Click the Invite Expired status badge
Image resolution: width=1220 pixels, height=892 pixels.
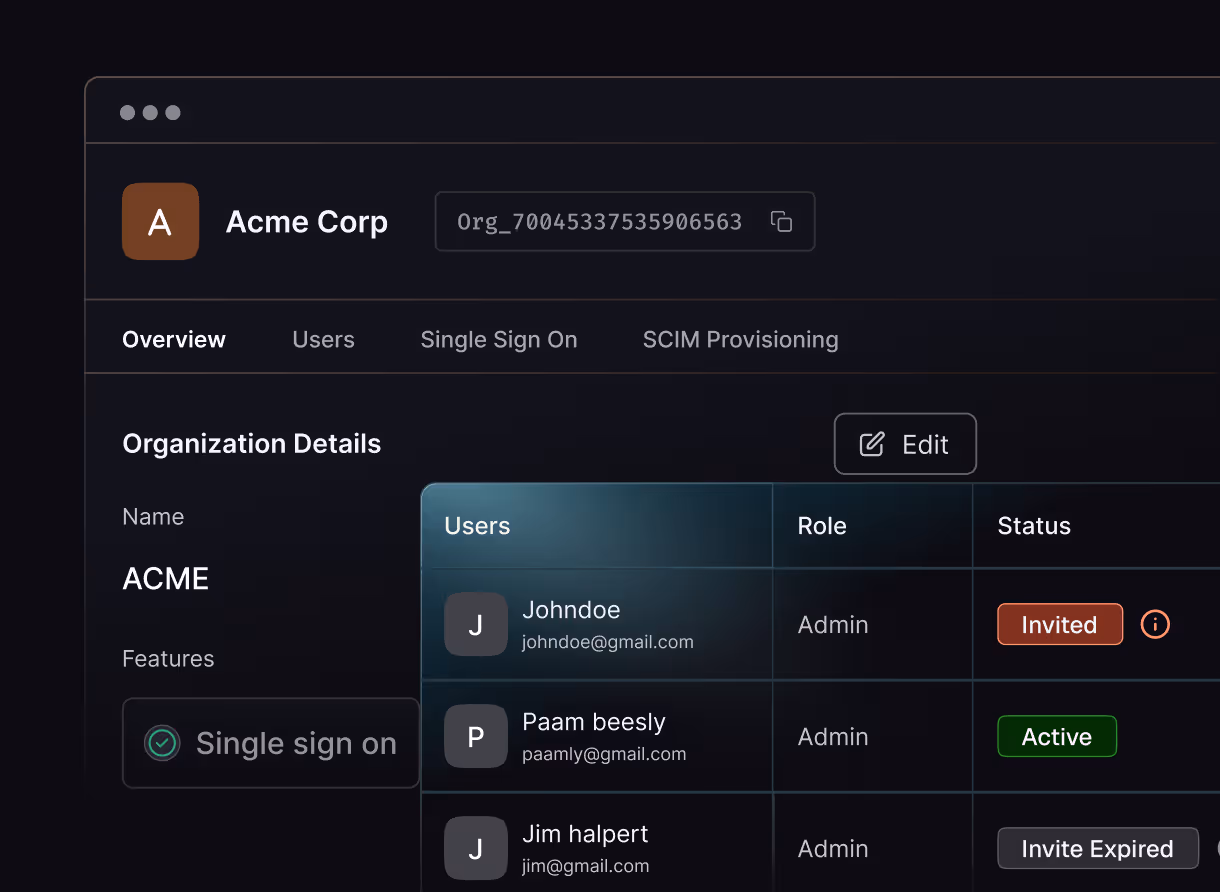click(1098, 849)
